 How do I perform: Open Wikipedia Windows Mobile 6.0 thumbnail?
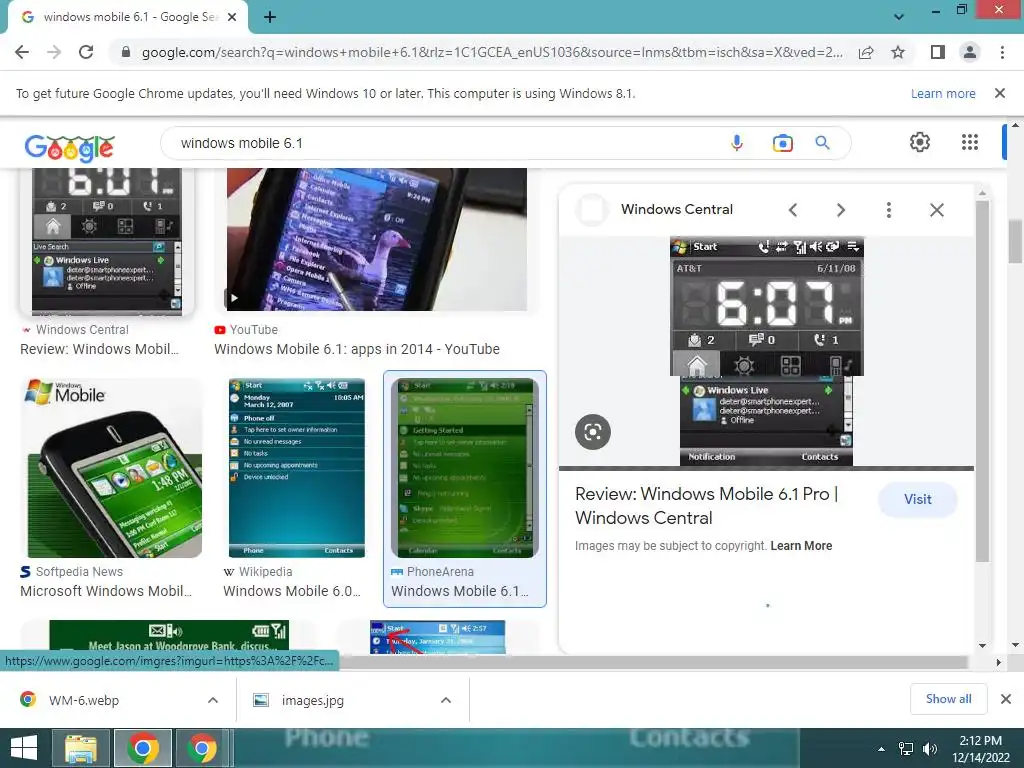click(x=297, y=468)
